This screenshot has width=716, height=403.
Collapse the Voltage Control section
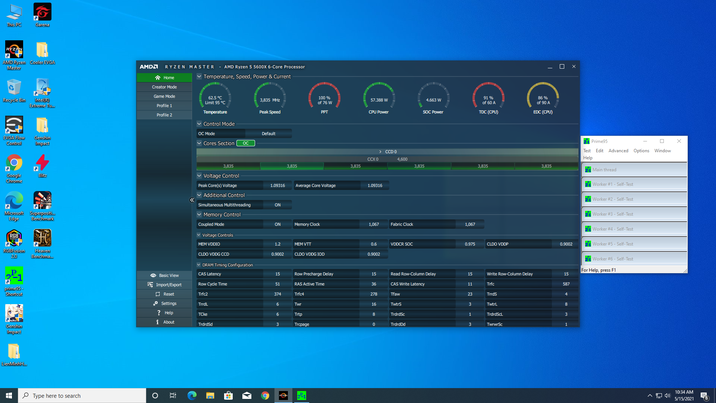click(x=199, y=176)
